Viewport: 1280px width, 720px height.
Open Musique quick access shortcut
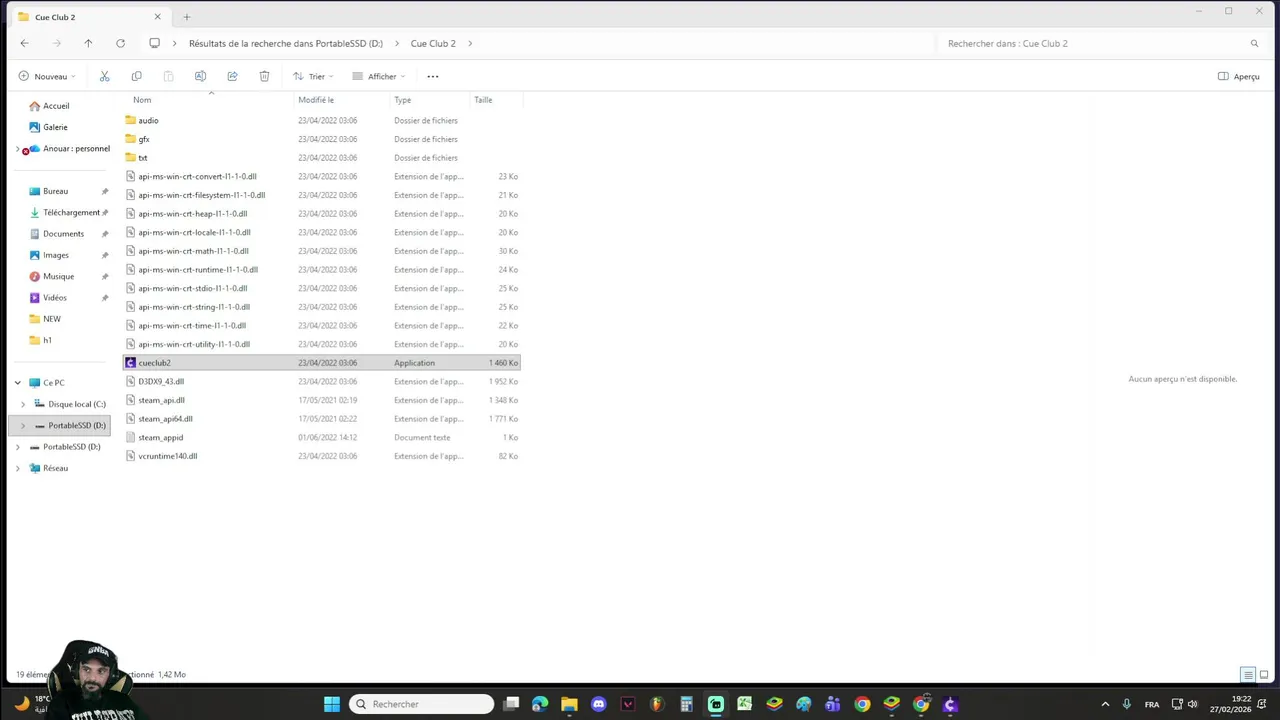58,276
